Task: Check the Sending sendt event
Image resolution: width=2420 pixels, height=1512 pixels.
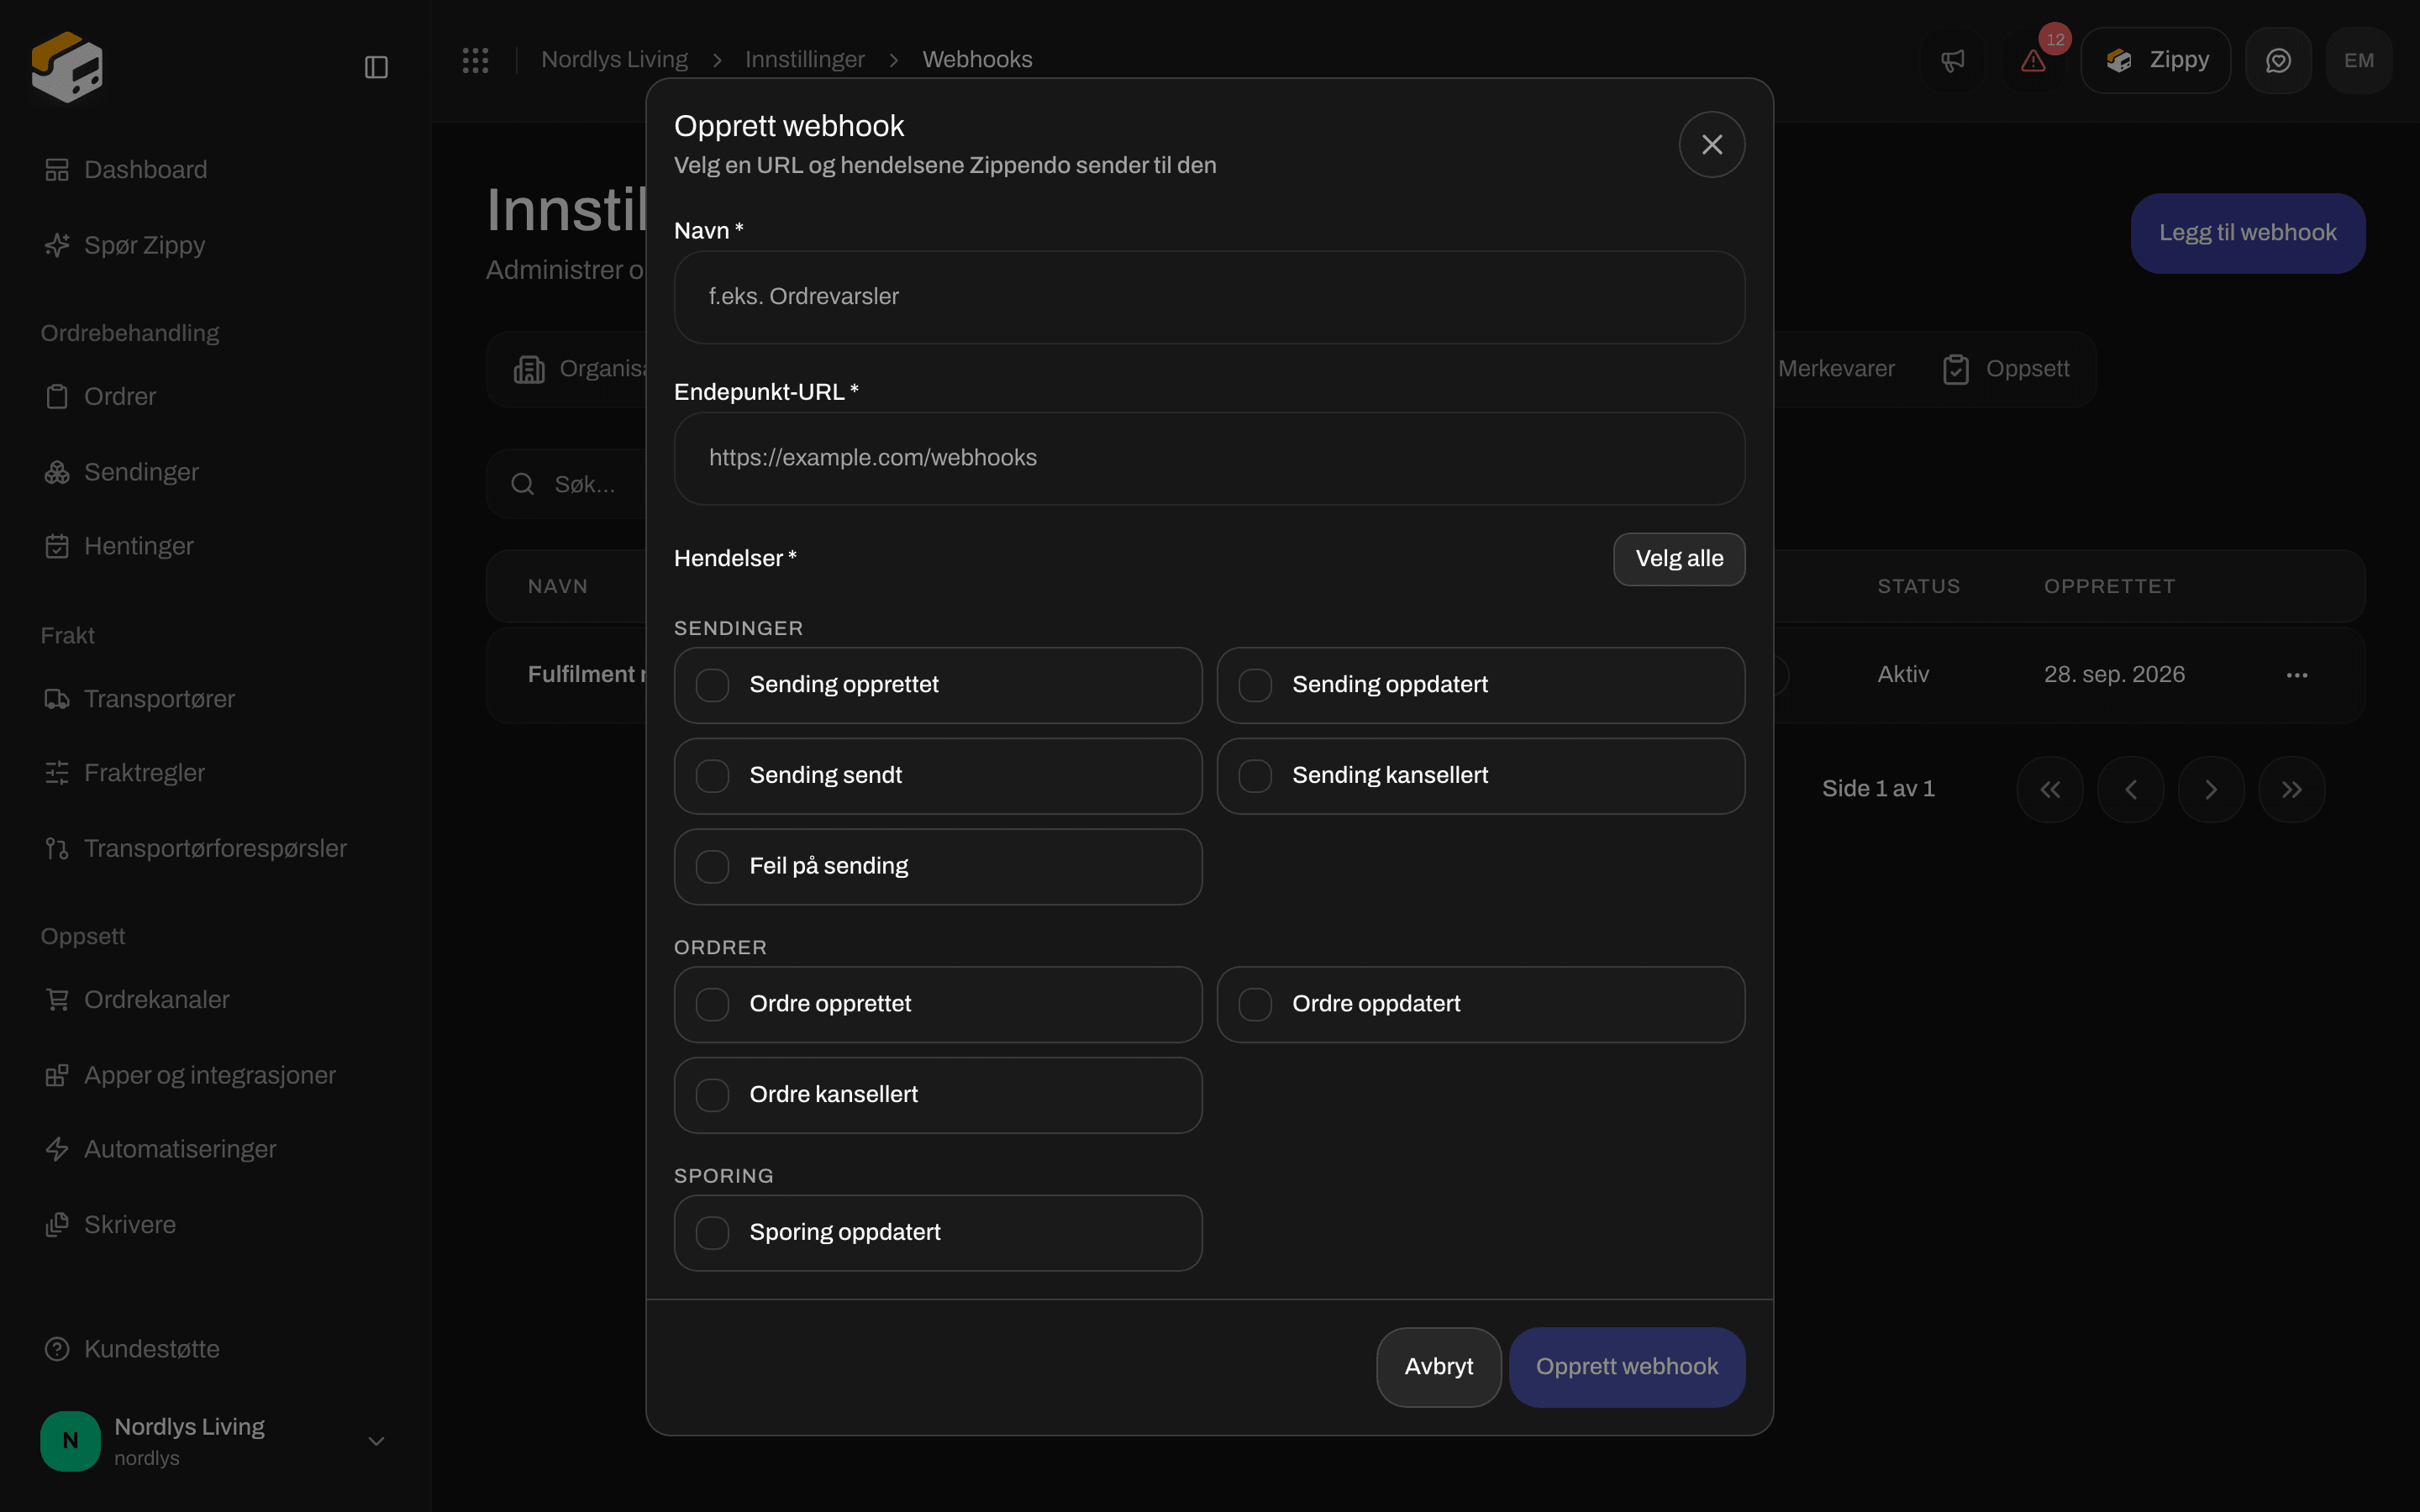Action: coord(938,776)
